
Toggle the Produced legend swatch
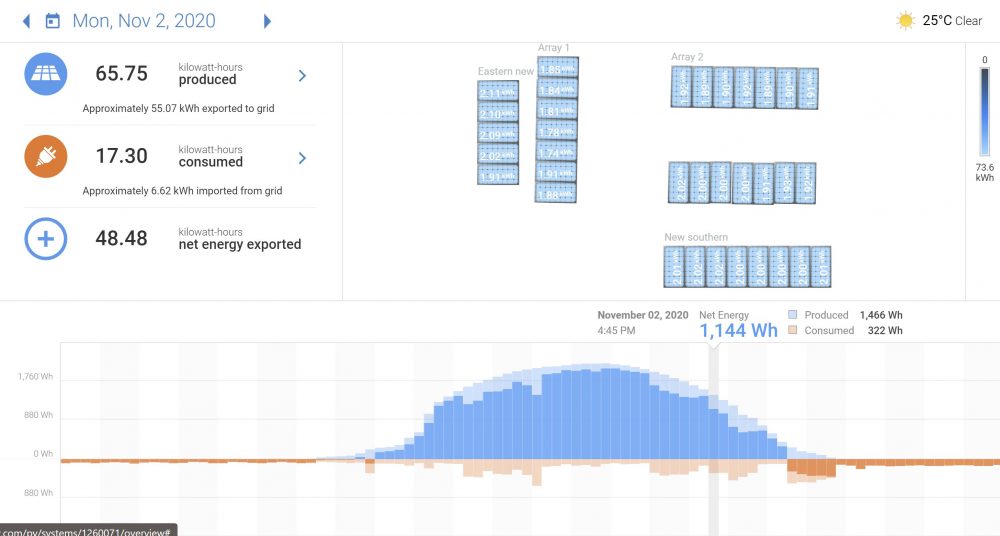793,315
